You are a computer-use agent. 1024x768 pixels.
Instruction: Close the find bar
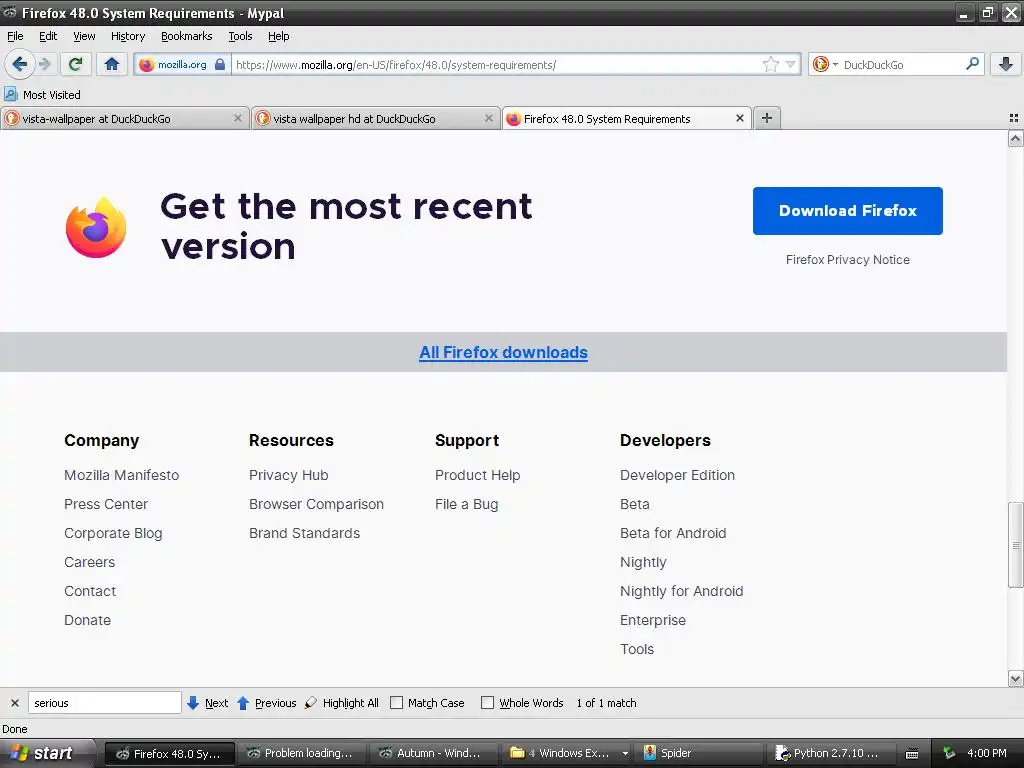click(14, 703)
